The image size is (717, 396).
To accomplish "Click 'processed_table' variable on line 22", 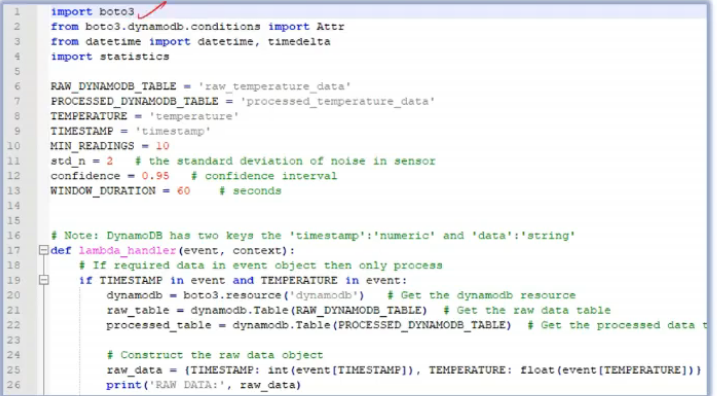I will click(x=159, y=325).
